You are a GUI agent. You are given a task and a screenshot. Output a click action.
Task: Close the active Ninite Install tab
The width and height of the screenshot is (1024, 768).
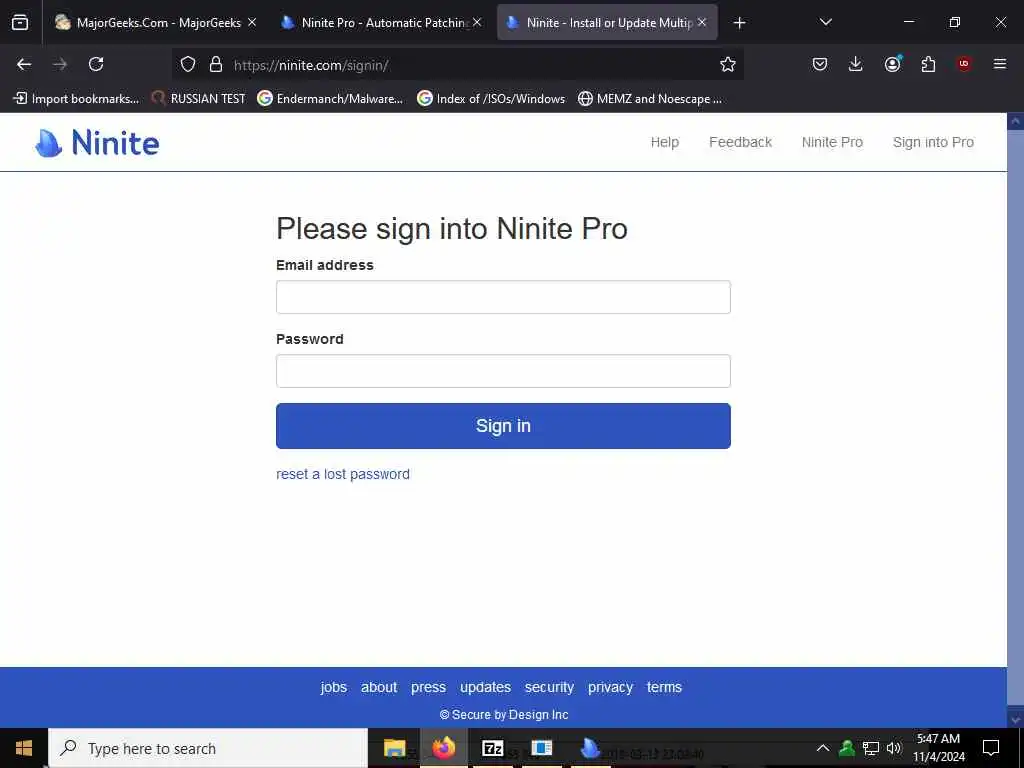702,22
